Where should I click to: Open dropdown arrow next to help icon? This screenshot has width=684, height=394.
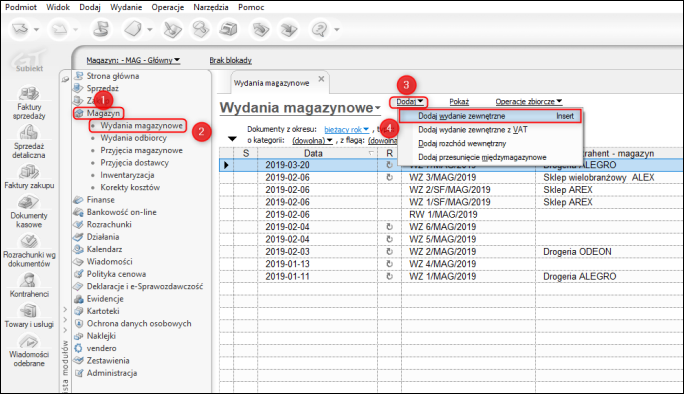pos(337,30)
